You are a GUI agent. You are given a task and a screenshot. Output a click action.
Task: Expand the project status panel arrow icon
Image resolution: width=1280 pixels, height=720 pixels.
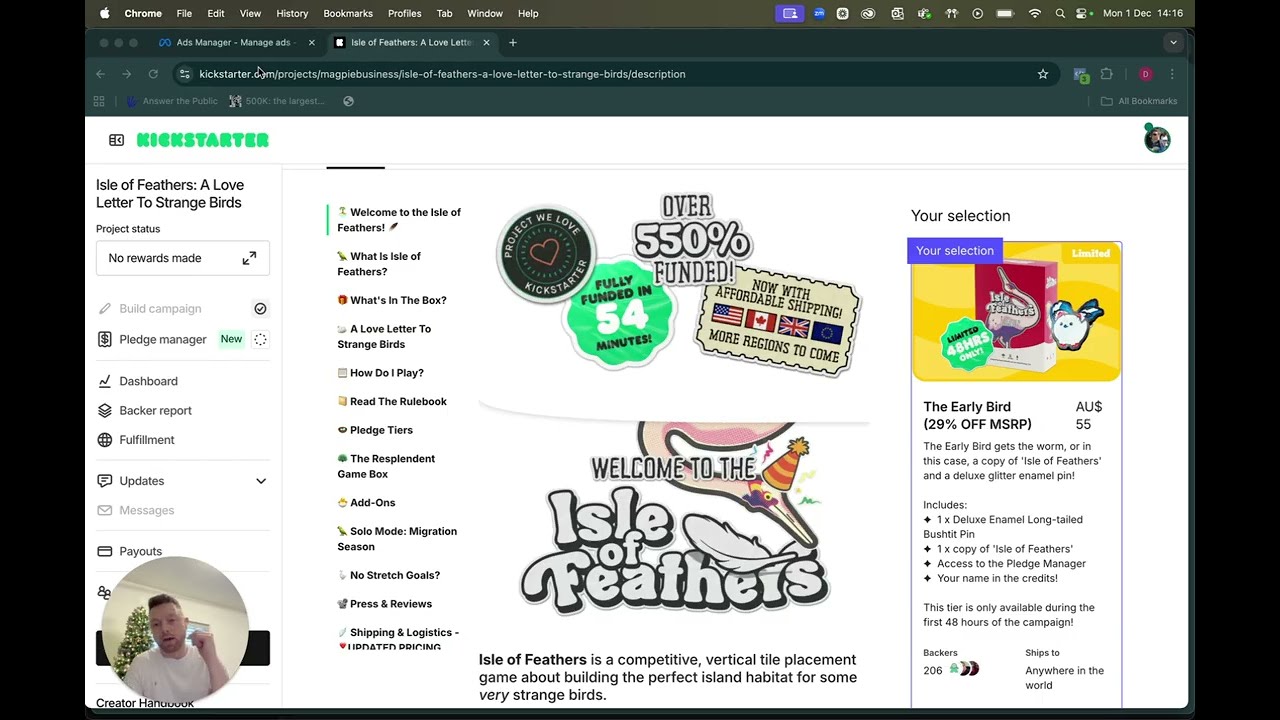click(x=249, y=258)
